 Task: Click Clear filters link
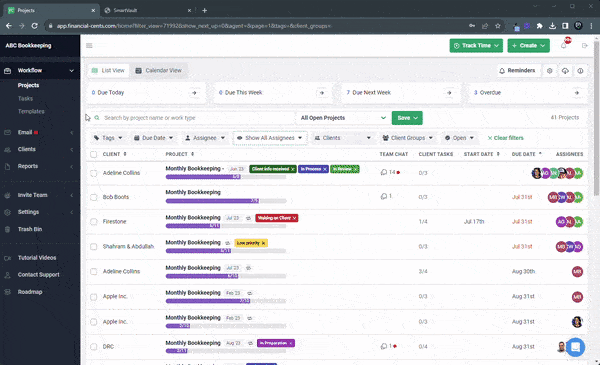(x=505, y=138)
